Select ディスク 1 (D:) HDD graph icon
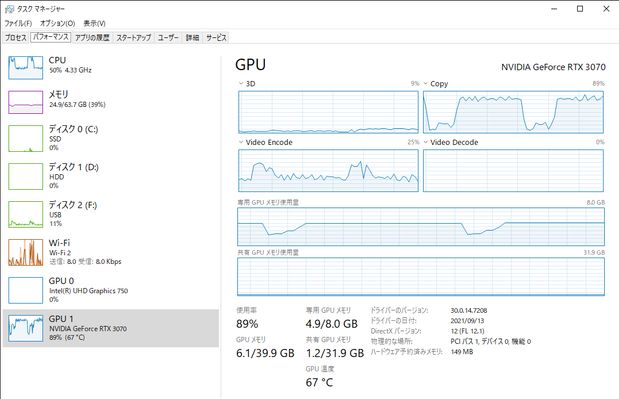This screenshot has height=399, width=619. 26,176
